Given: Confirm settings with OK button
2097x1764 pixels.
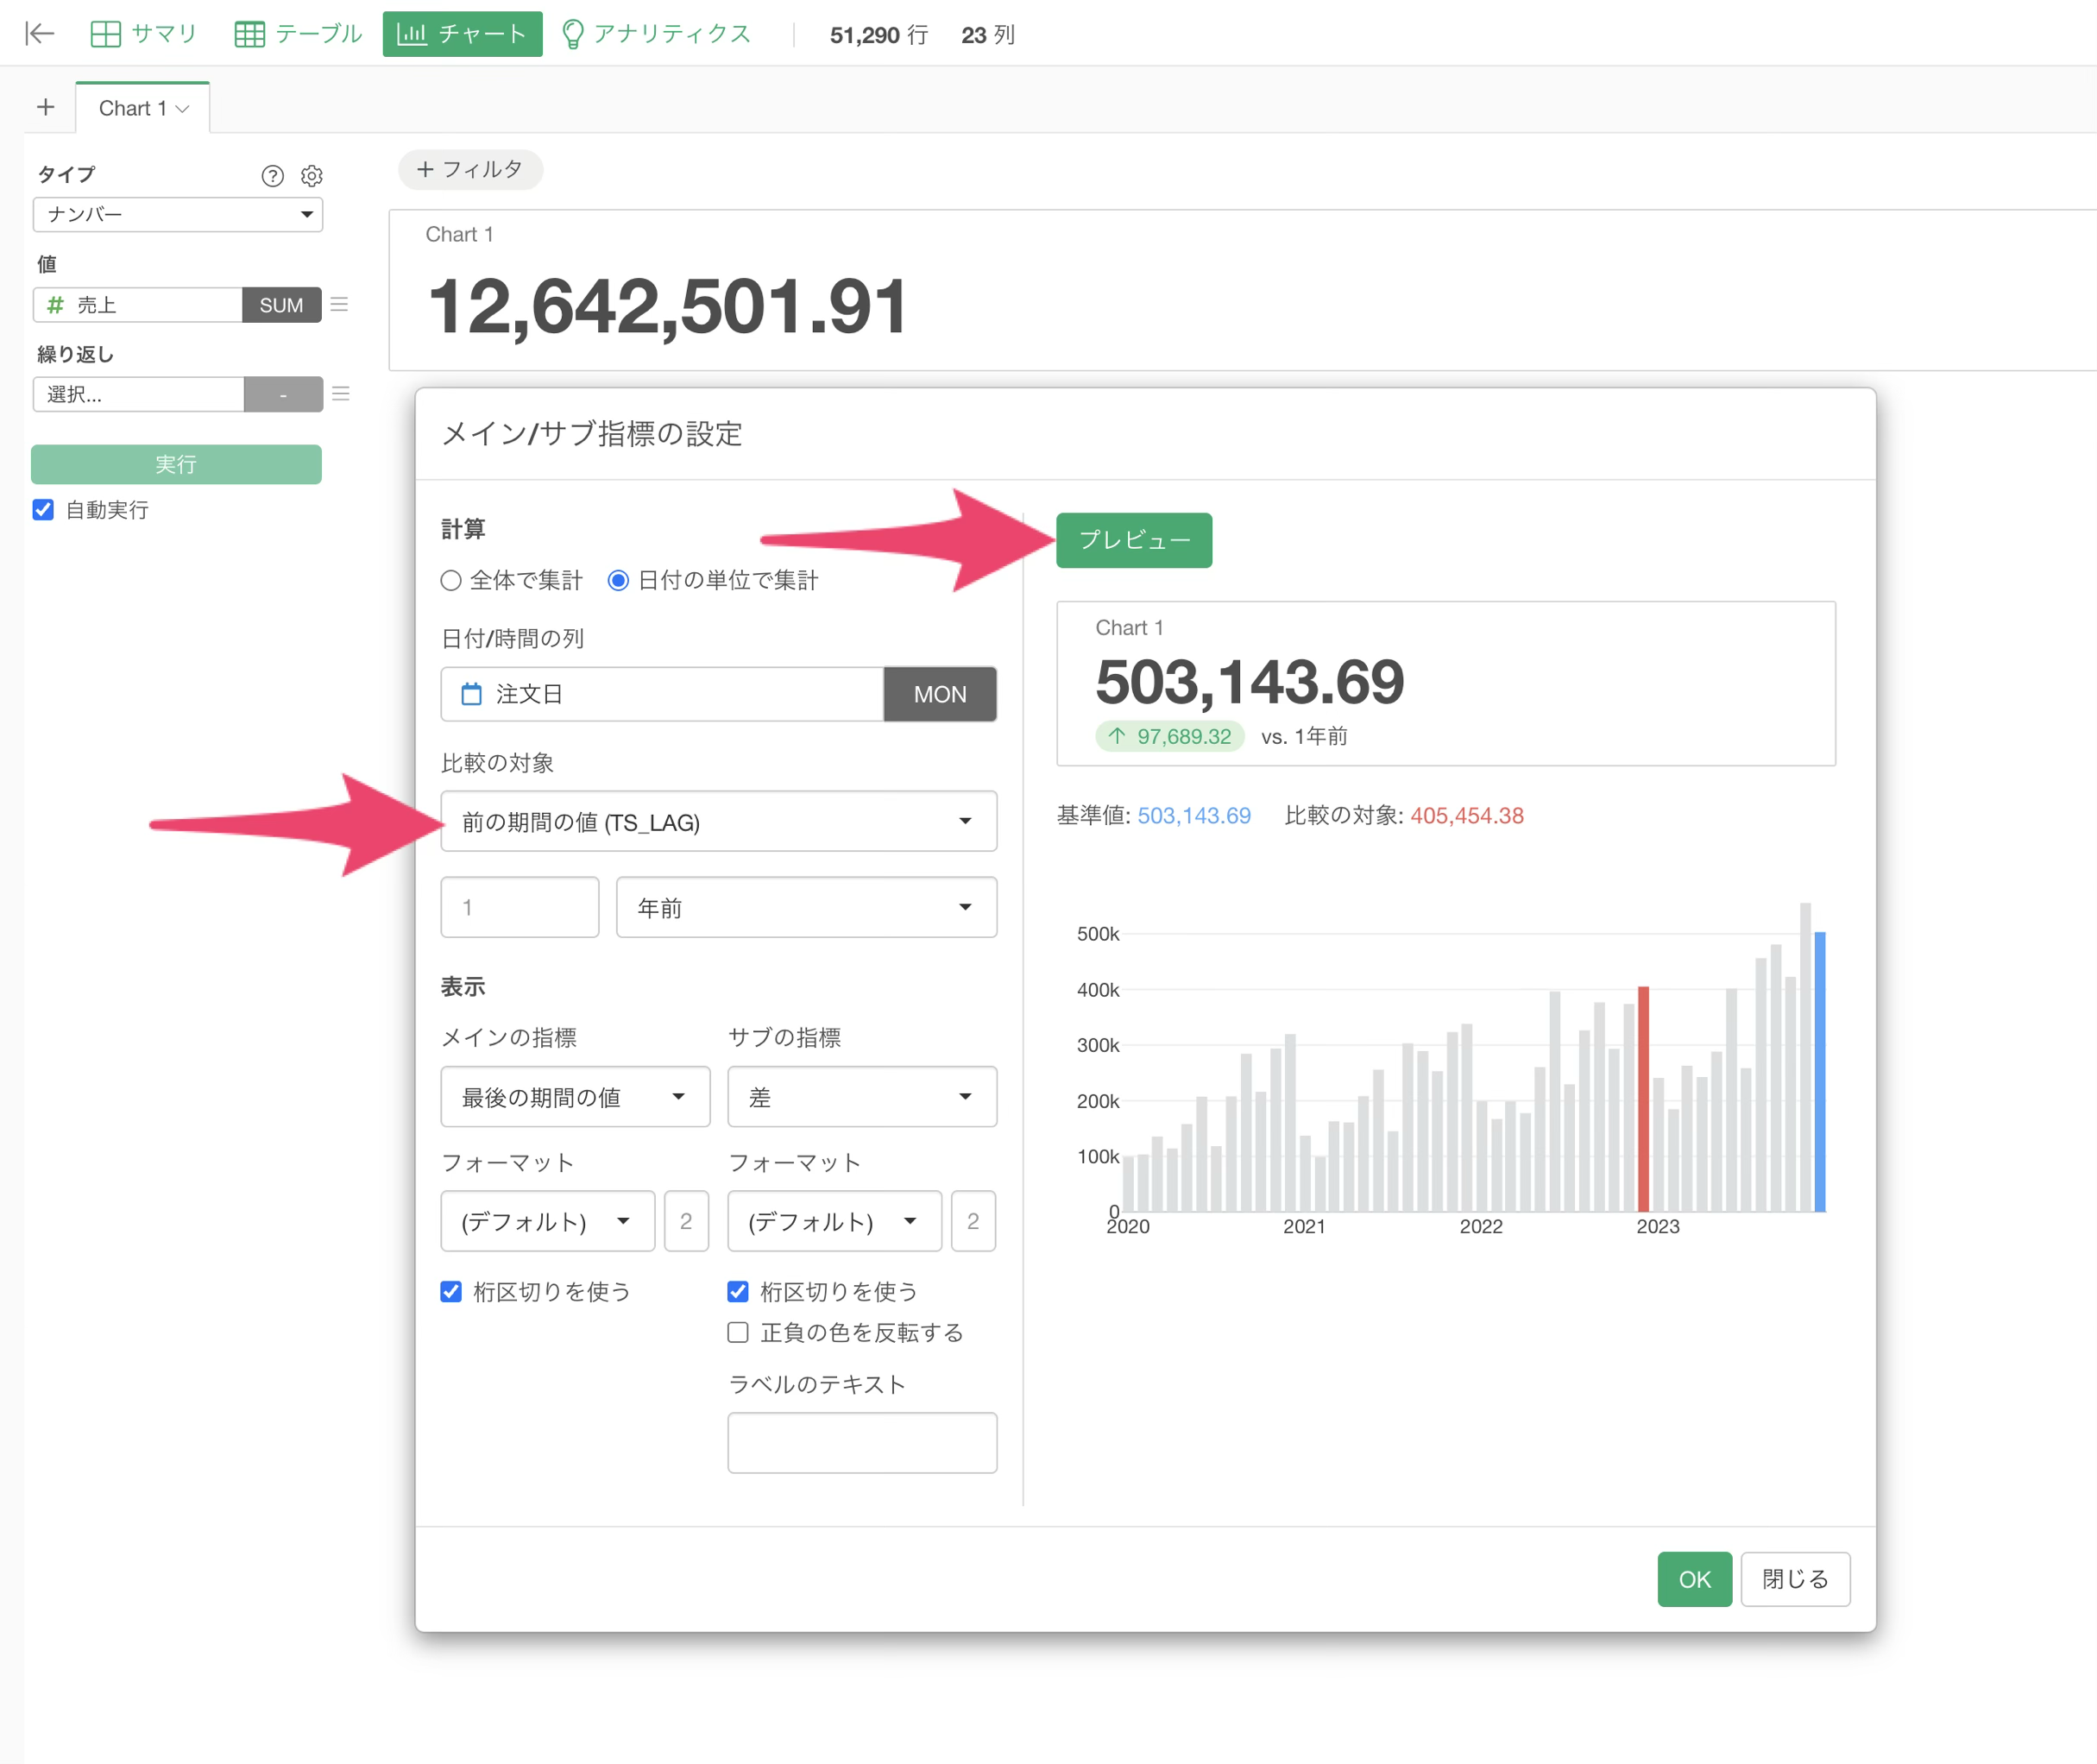Looking at the screenshot, I should 1694,1579.
